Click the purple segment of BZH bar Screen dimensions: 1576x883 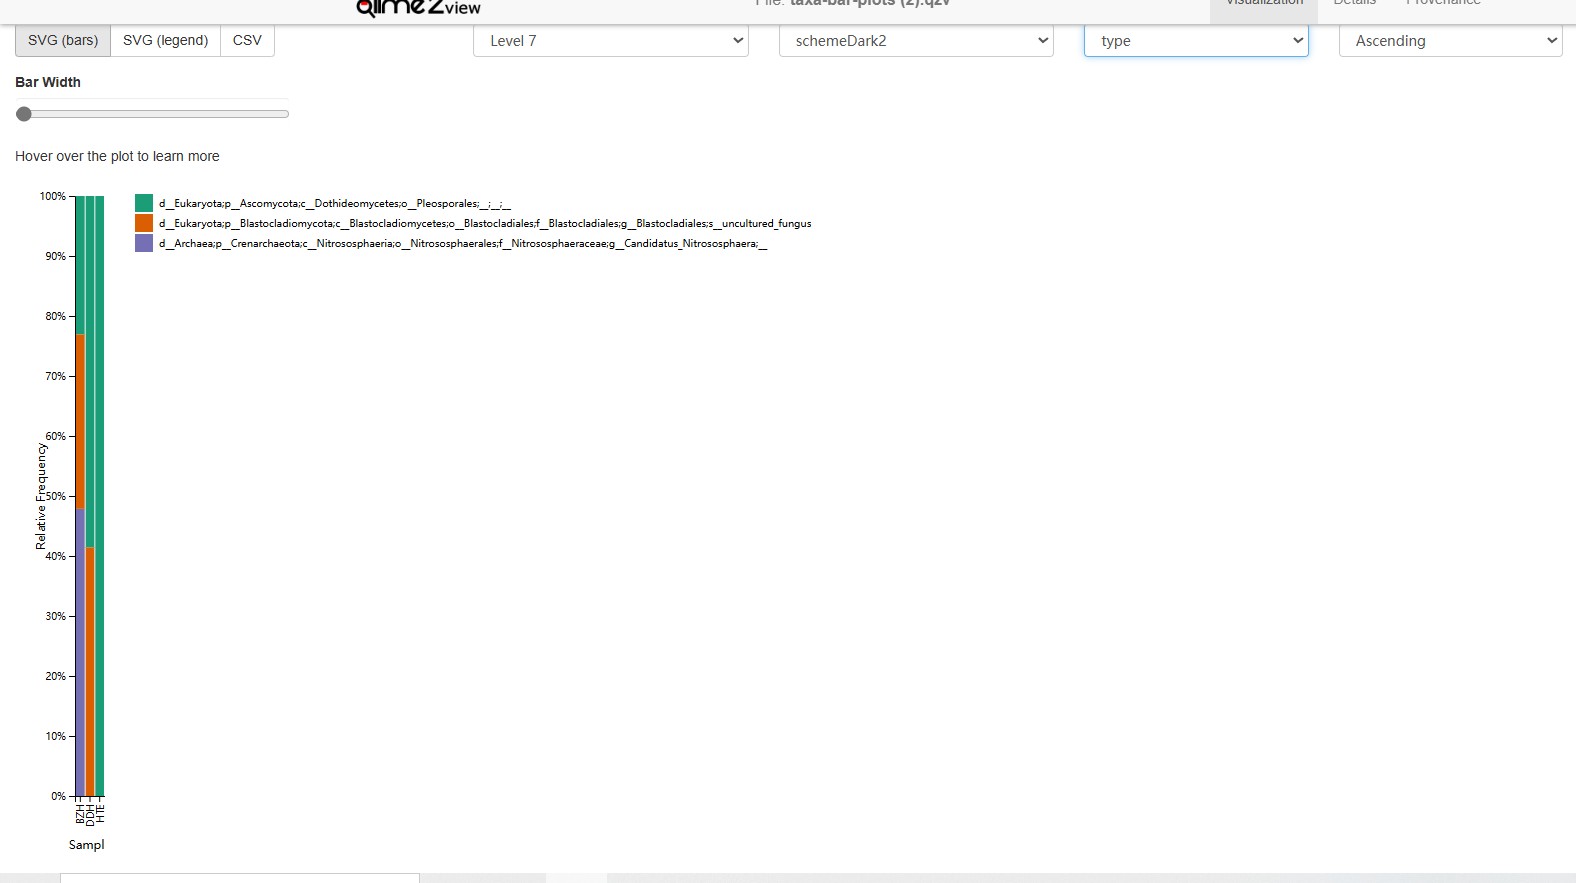coord(80,650)
